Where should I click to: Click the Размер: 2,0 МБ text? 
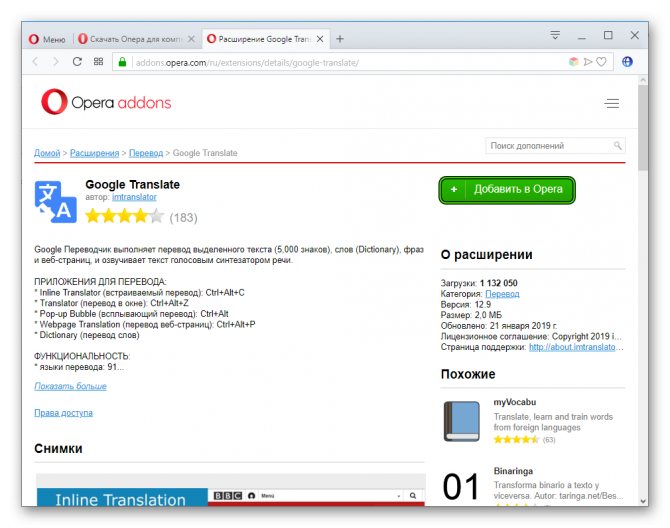[x=471, y=315]
